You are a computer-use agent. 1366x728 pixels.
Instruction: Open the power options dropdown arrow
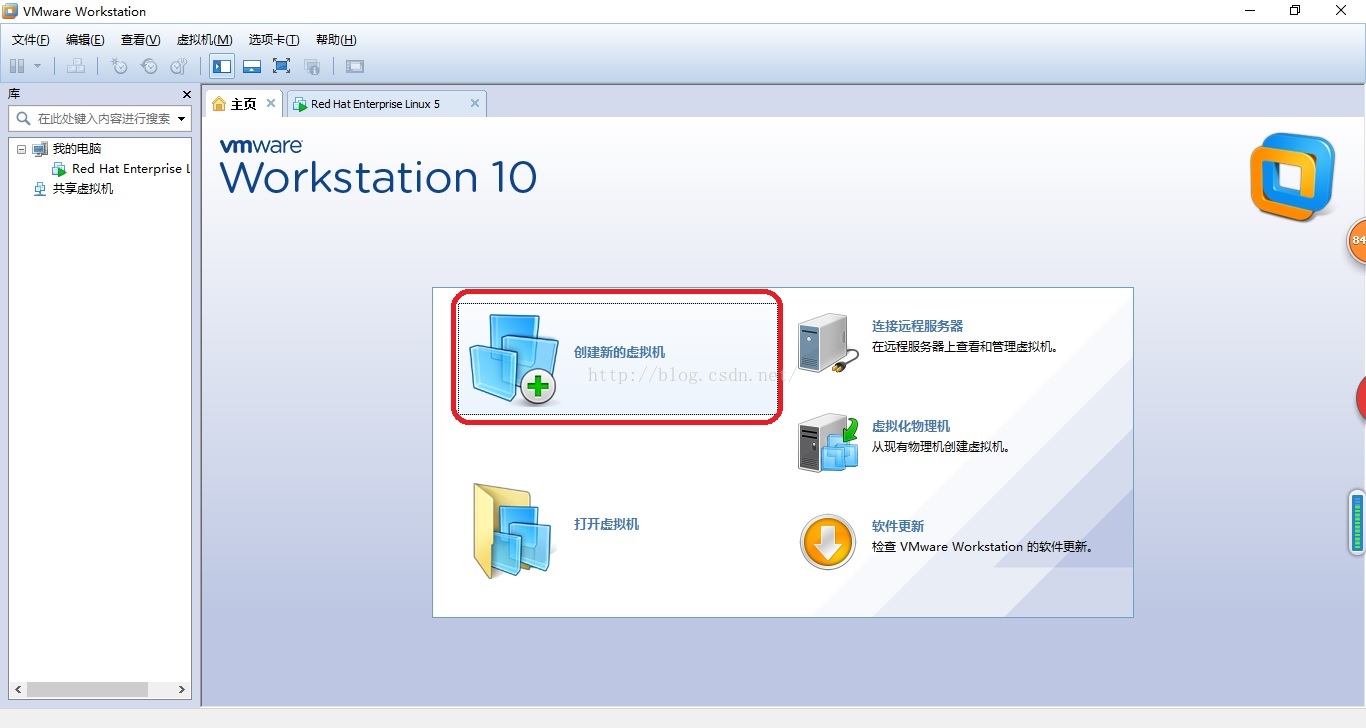click(x=38, y=66)
